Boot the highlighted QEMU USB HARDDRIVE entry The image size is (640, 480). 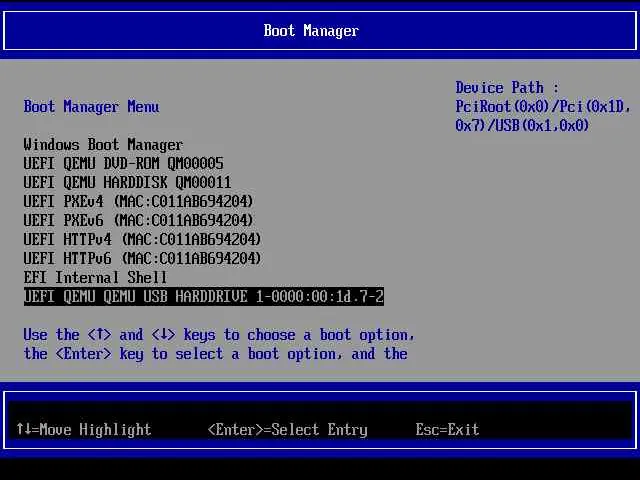(x=204, y=296)
